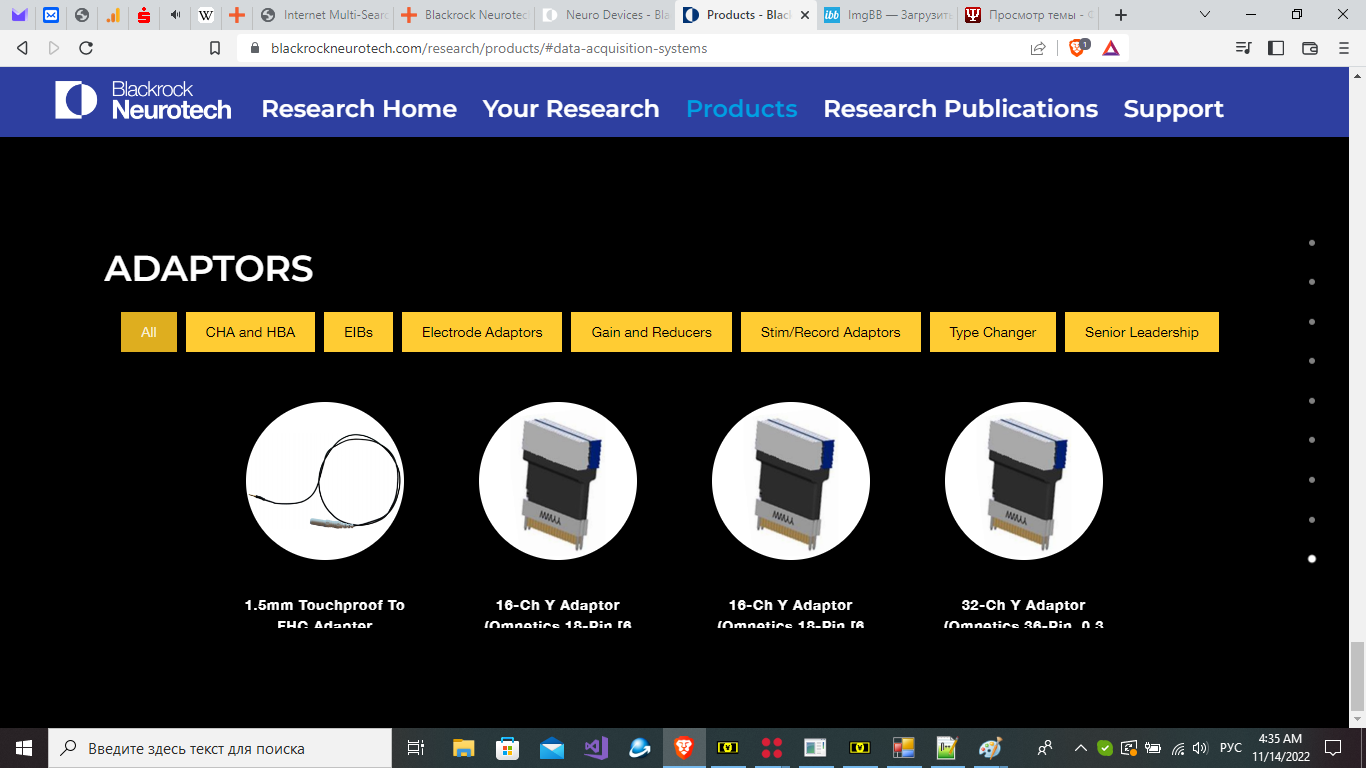1366x768 pixels.
Task: Open Visual Studio from the taskbar
Action: [596, 747]
